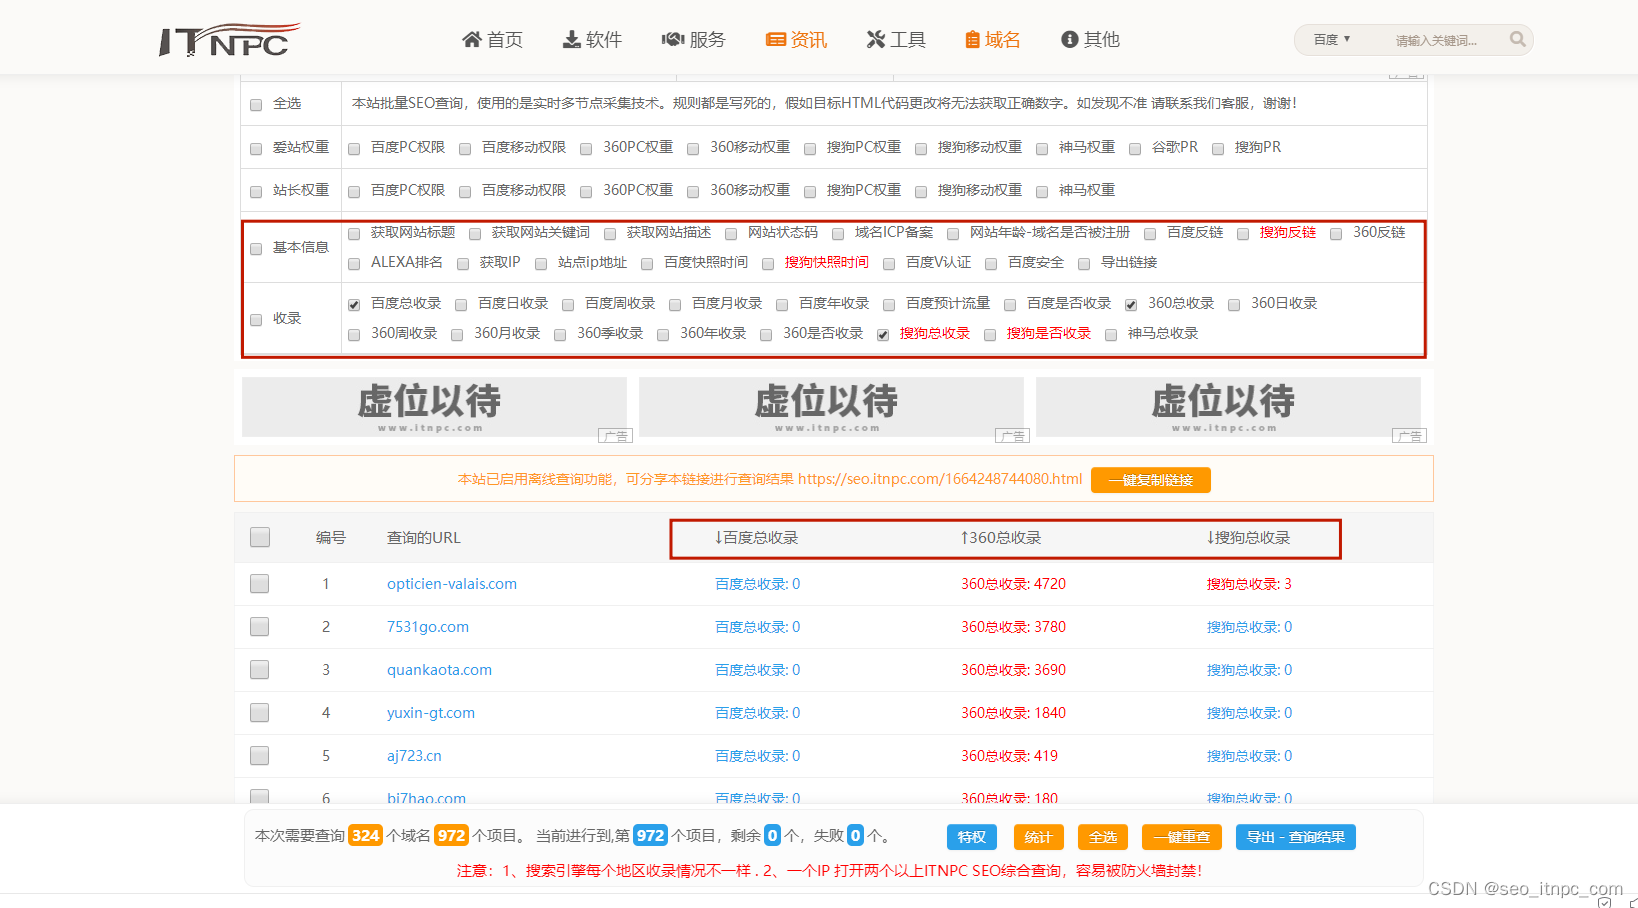Tick the 收录 row checkbox

[x=256, y=320]
